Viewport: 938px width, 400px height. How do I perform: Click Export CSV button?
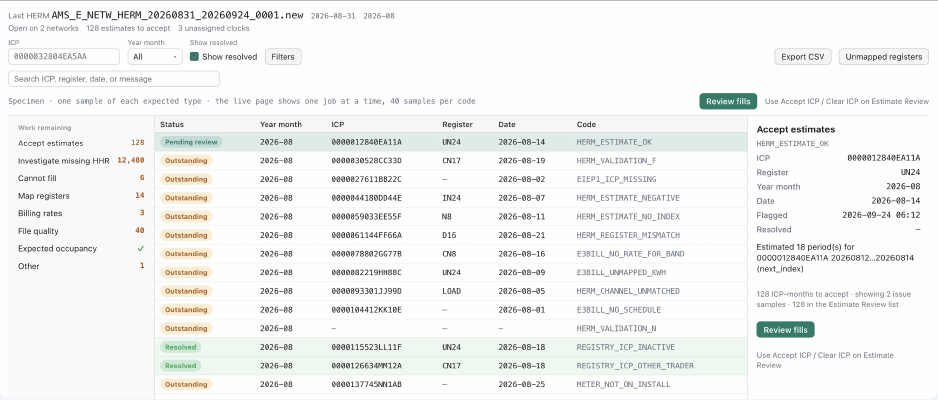803,57
